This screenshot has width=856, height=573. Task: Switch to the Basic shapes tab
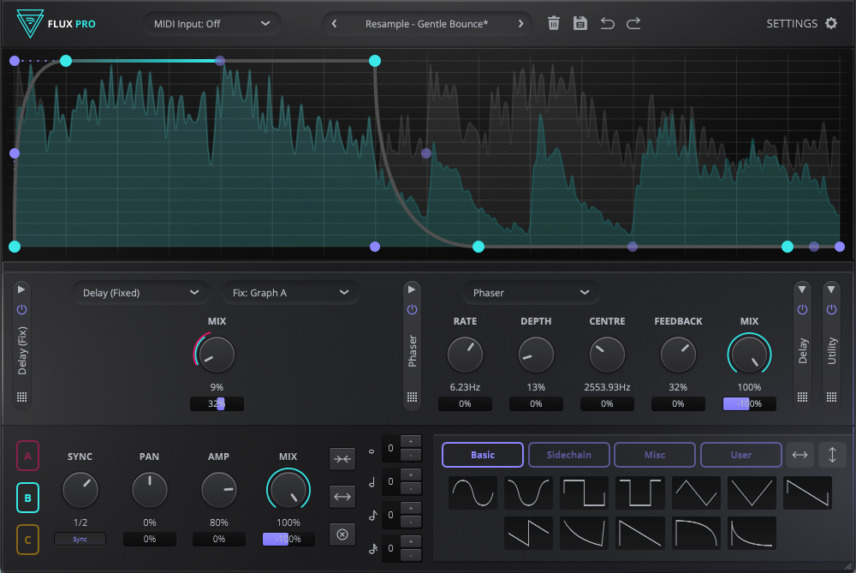click(x=483, y=455)
